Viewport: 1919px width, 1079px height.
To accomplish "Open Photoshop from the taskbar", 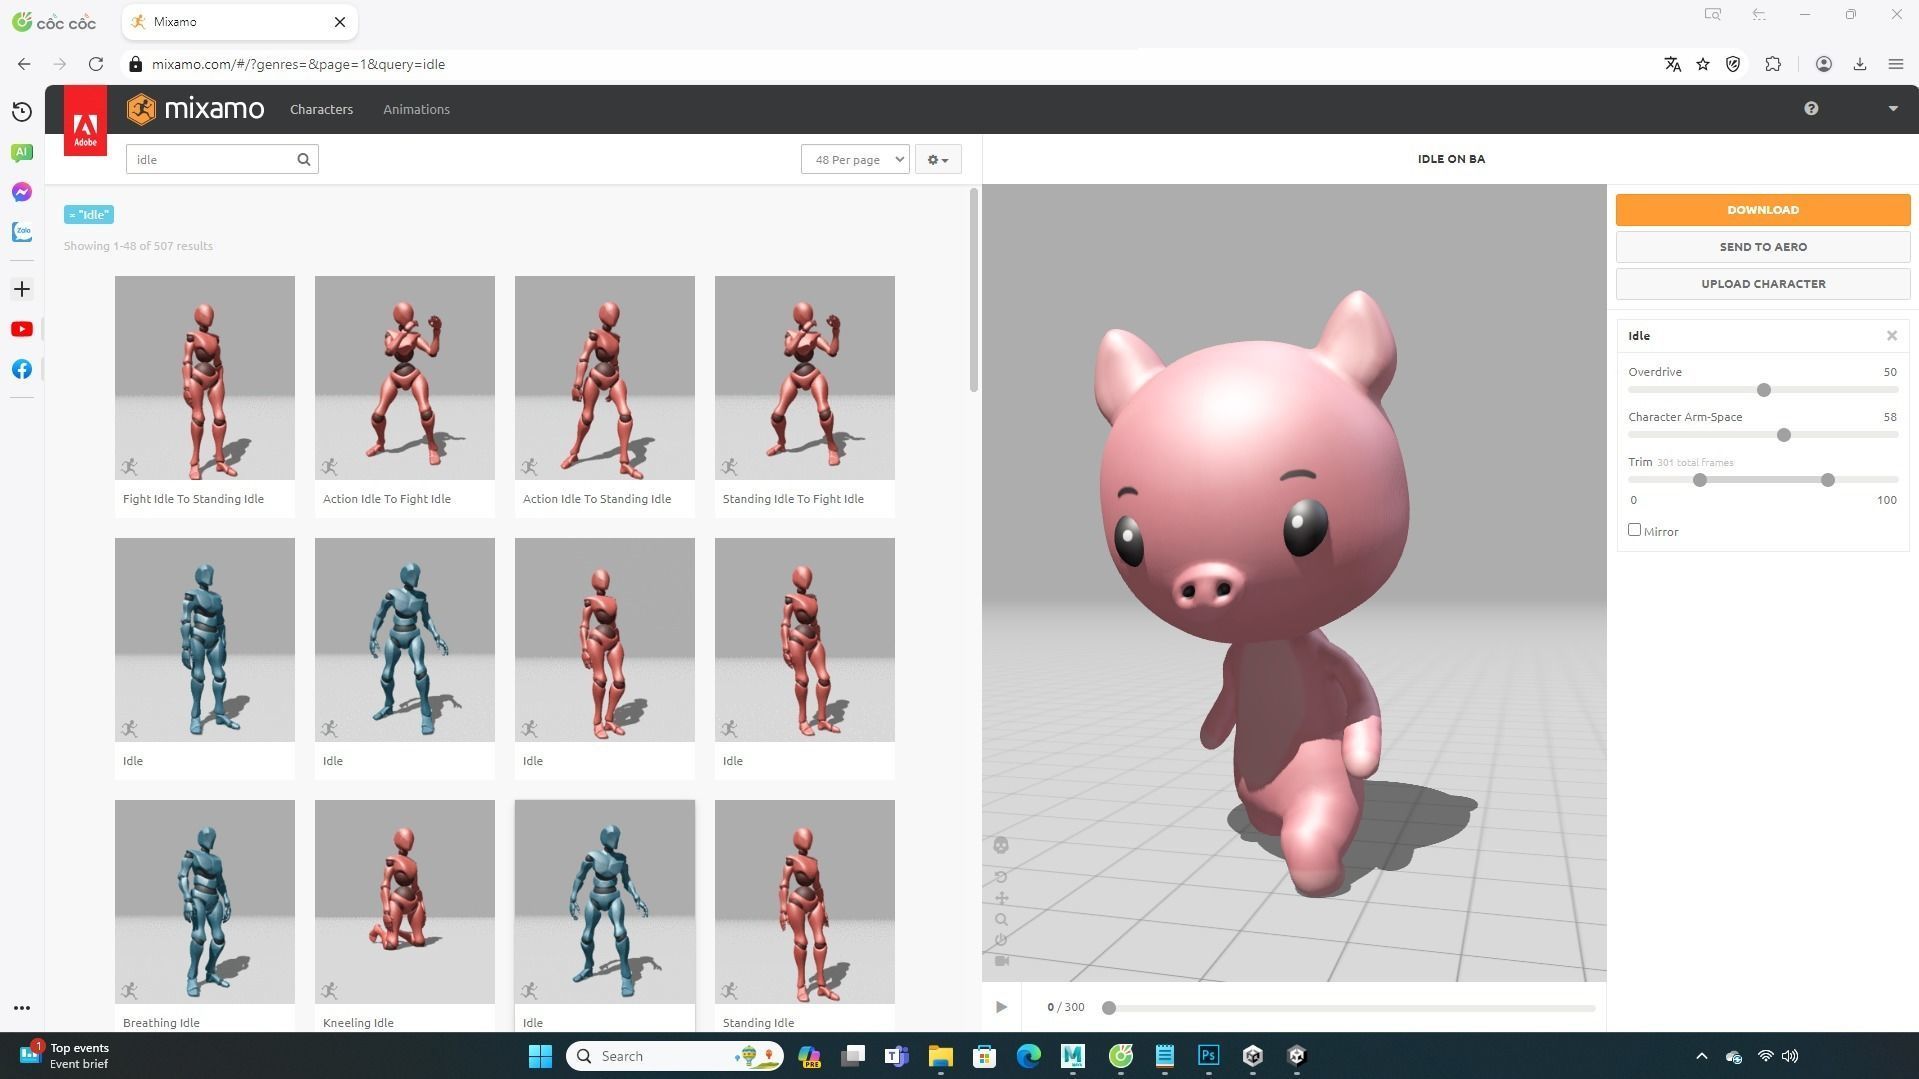I will (1208, 1056).
